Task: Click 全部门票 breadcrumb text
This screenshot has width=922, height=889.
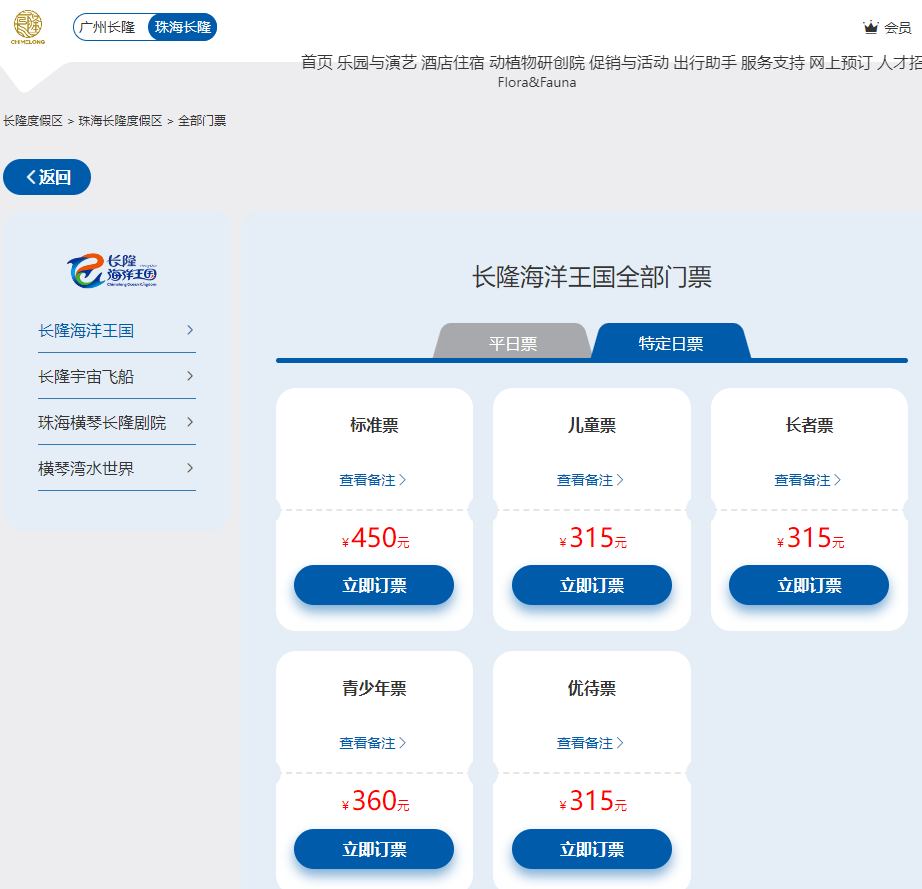Action: 202,121
